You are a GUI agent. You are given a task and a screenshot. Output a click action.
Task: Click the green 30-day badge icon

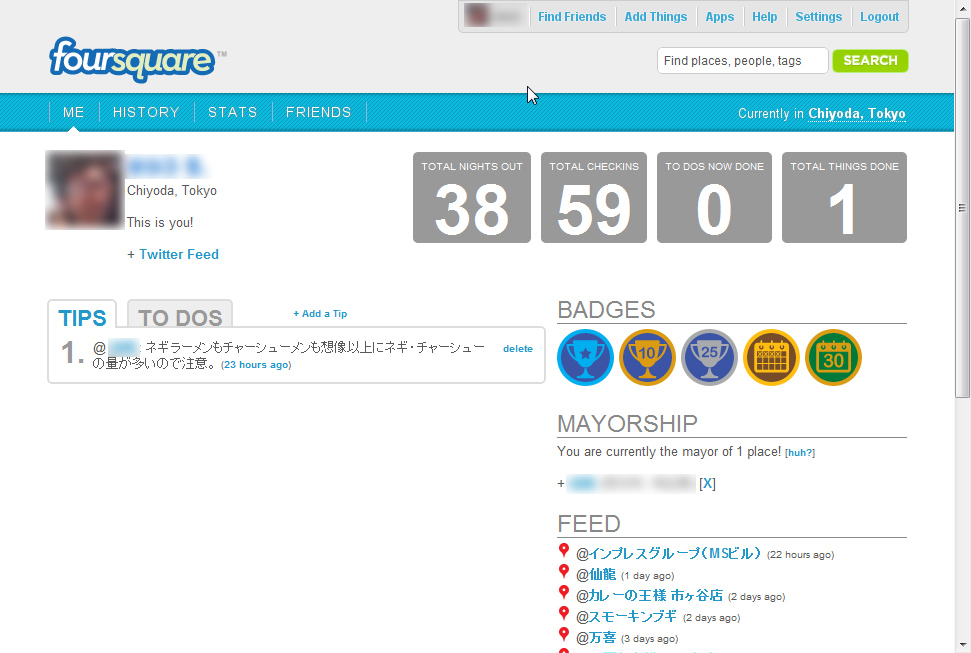833,357
